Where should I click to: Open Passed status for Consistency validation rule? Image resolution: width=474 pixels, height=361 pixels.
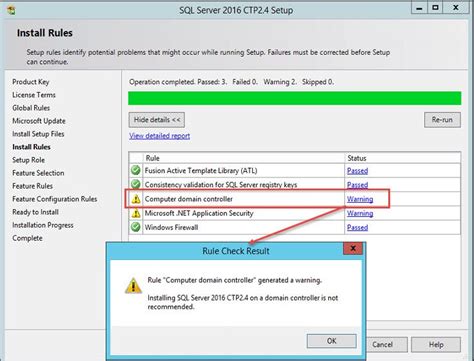(x=357, y=185)
